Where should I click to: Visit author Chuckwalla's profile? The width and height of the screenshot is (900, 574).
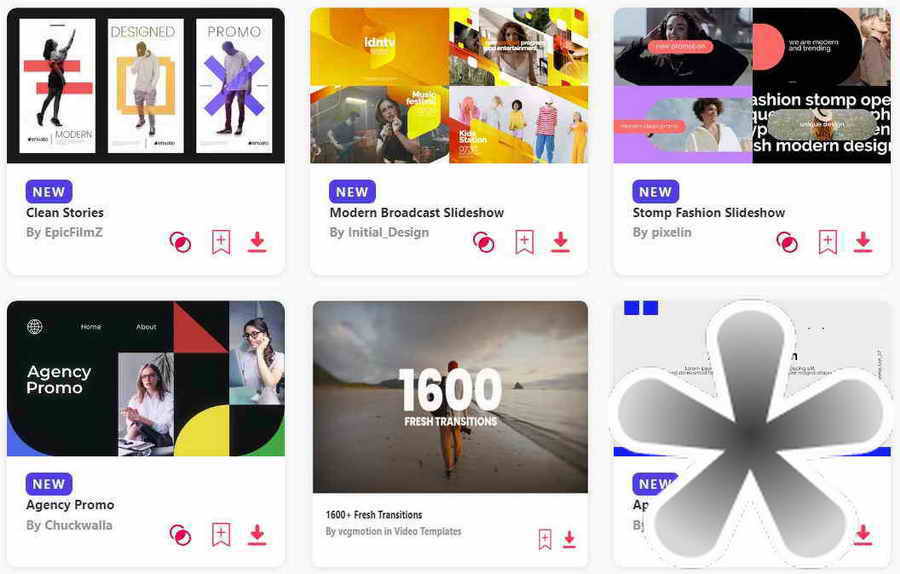pyautogui.click(x=79, y=525)
